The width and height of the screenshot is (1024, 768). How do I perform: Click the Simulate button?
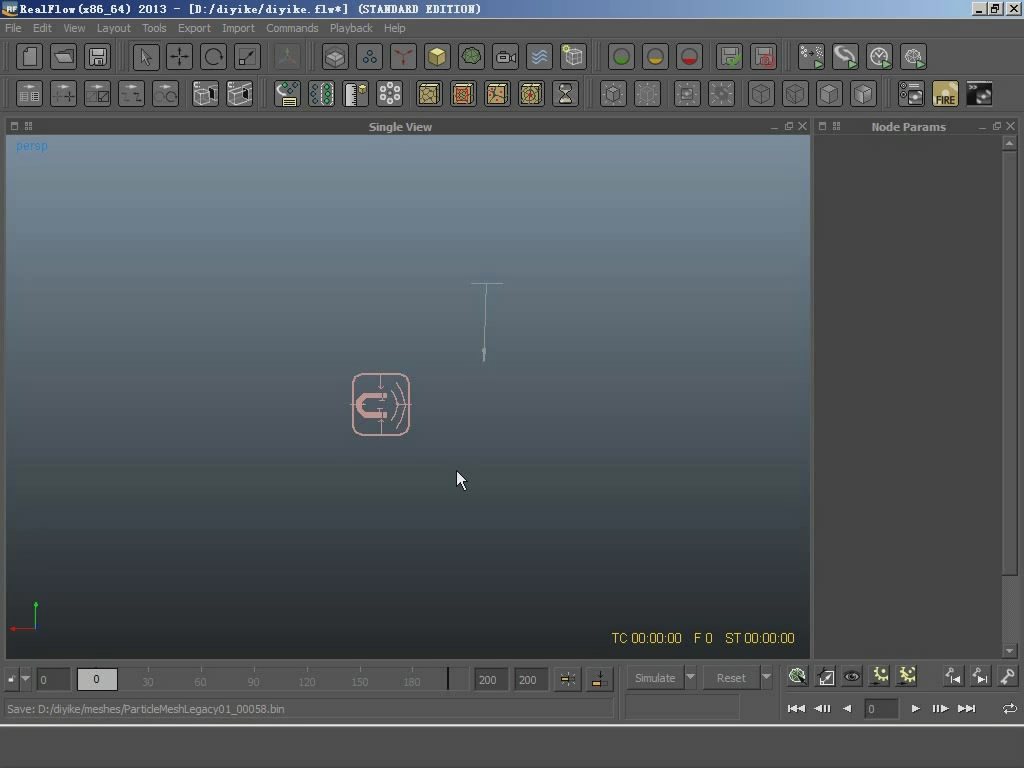click(x=655, y=678)
